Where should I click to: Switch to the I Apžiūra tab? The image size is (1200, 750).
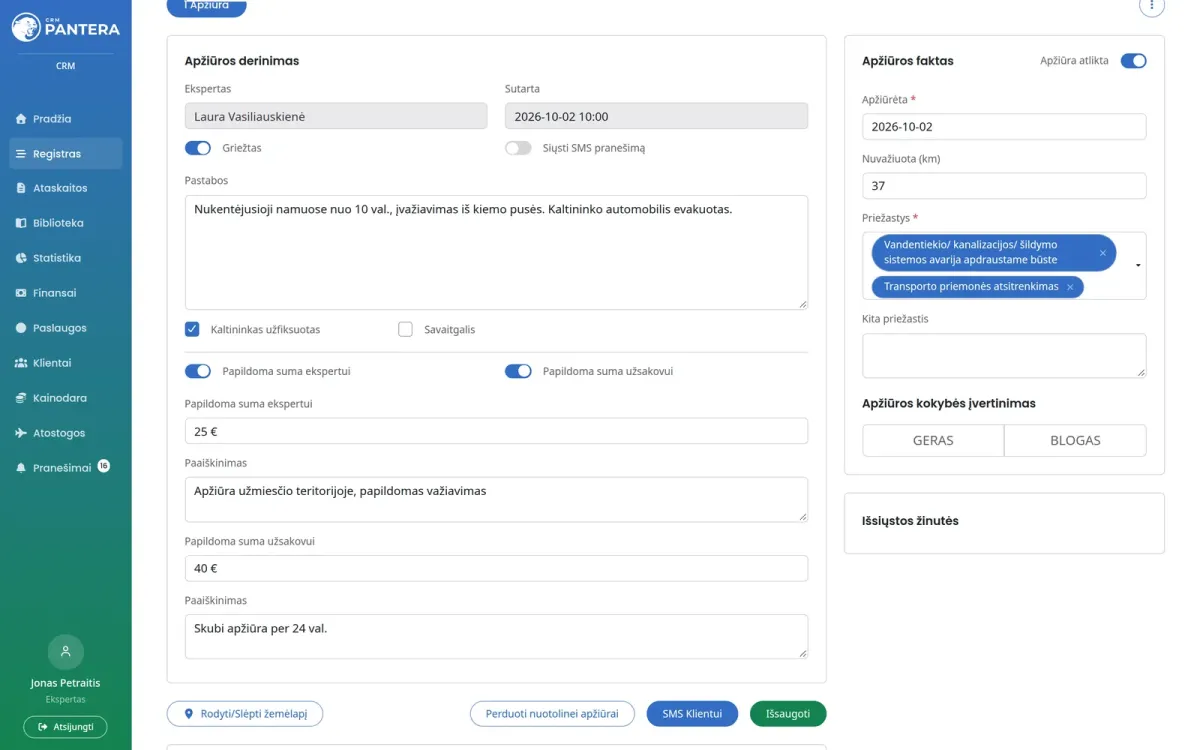click(206, 7)
